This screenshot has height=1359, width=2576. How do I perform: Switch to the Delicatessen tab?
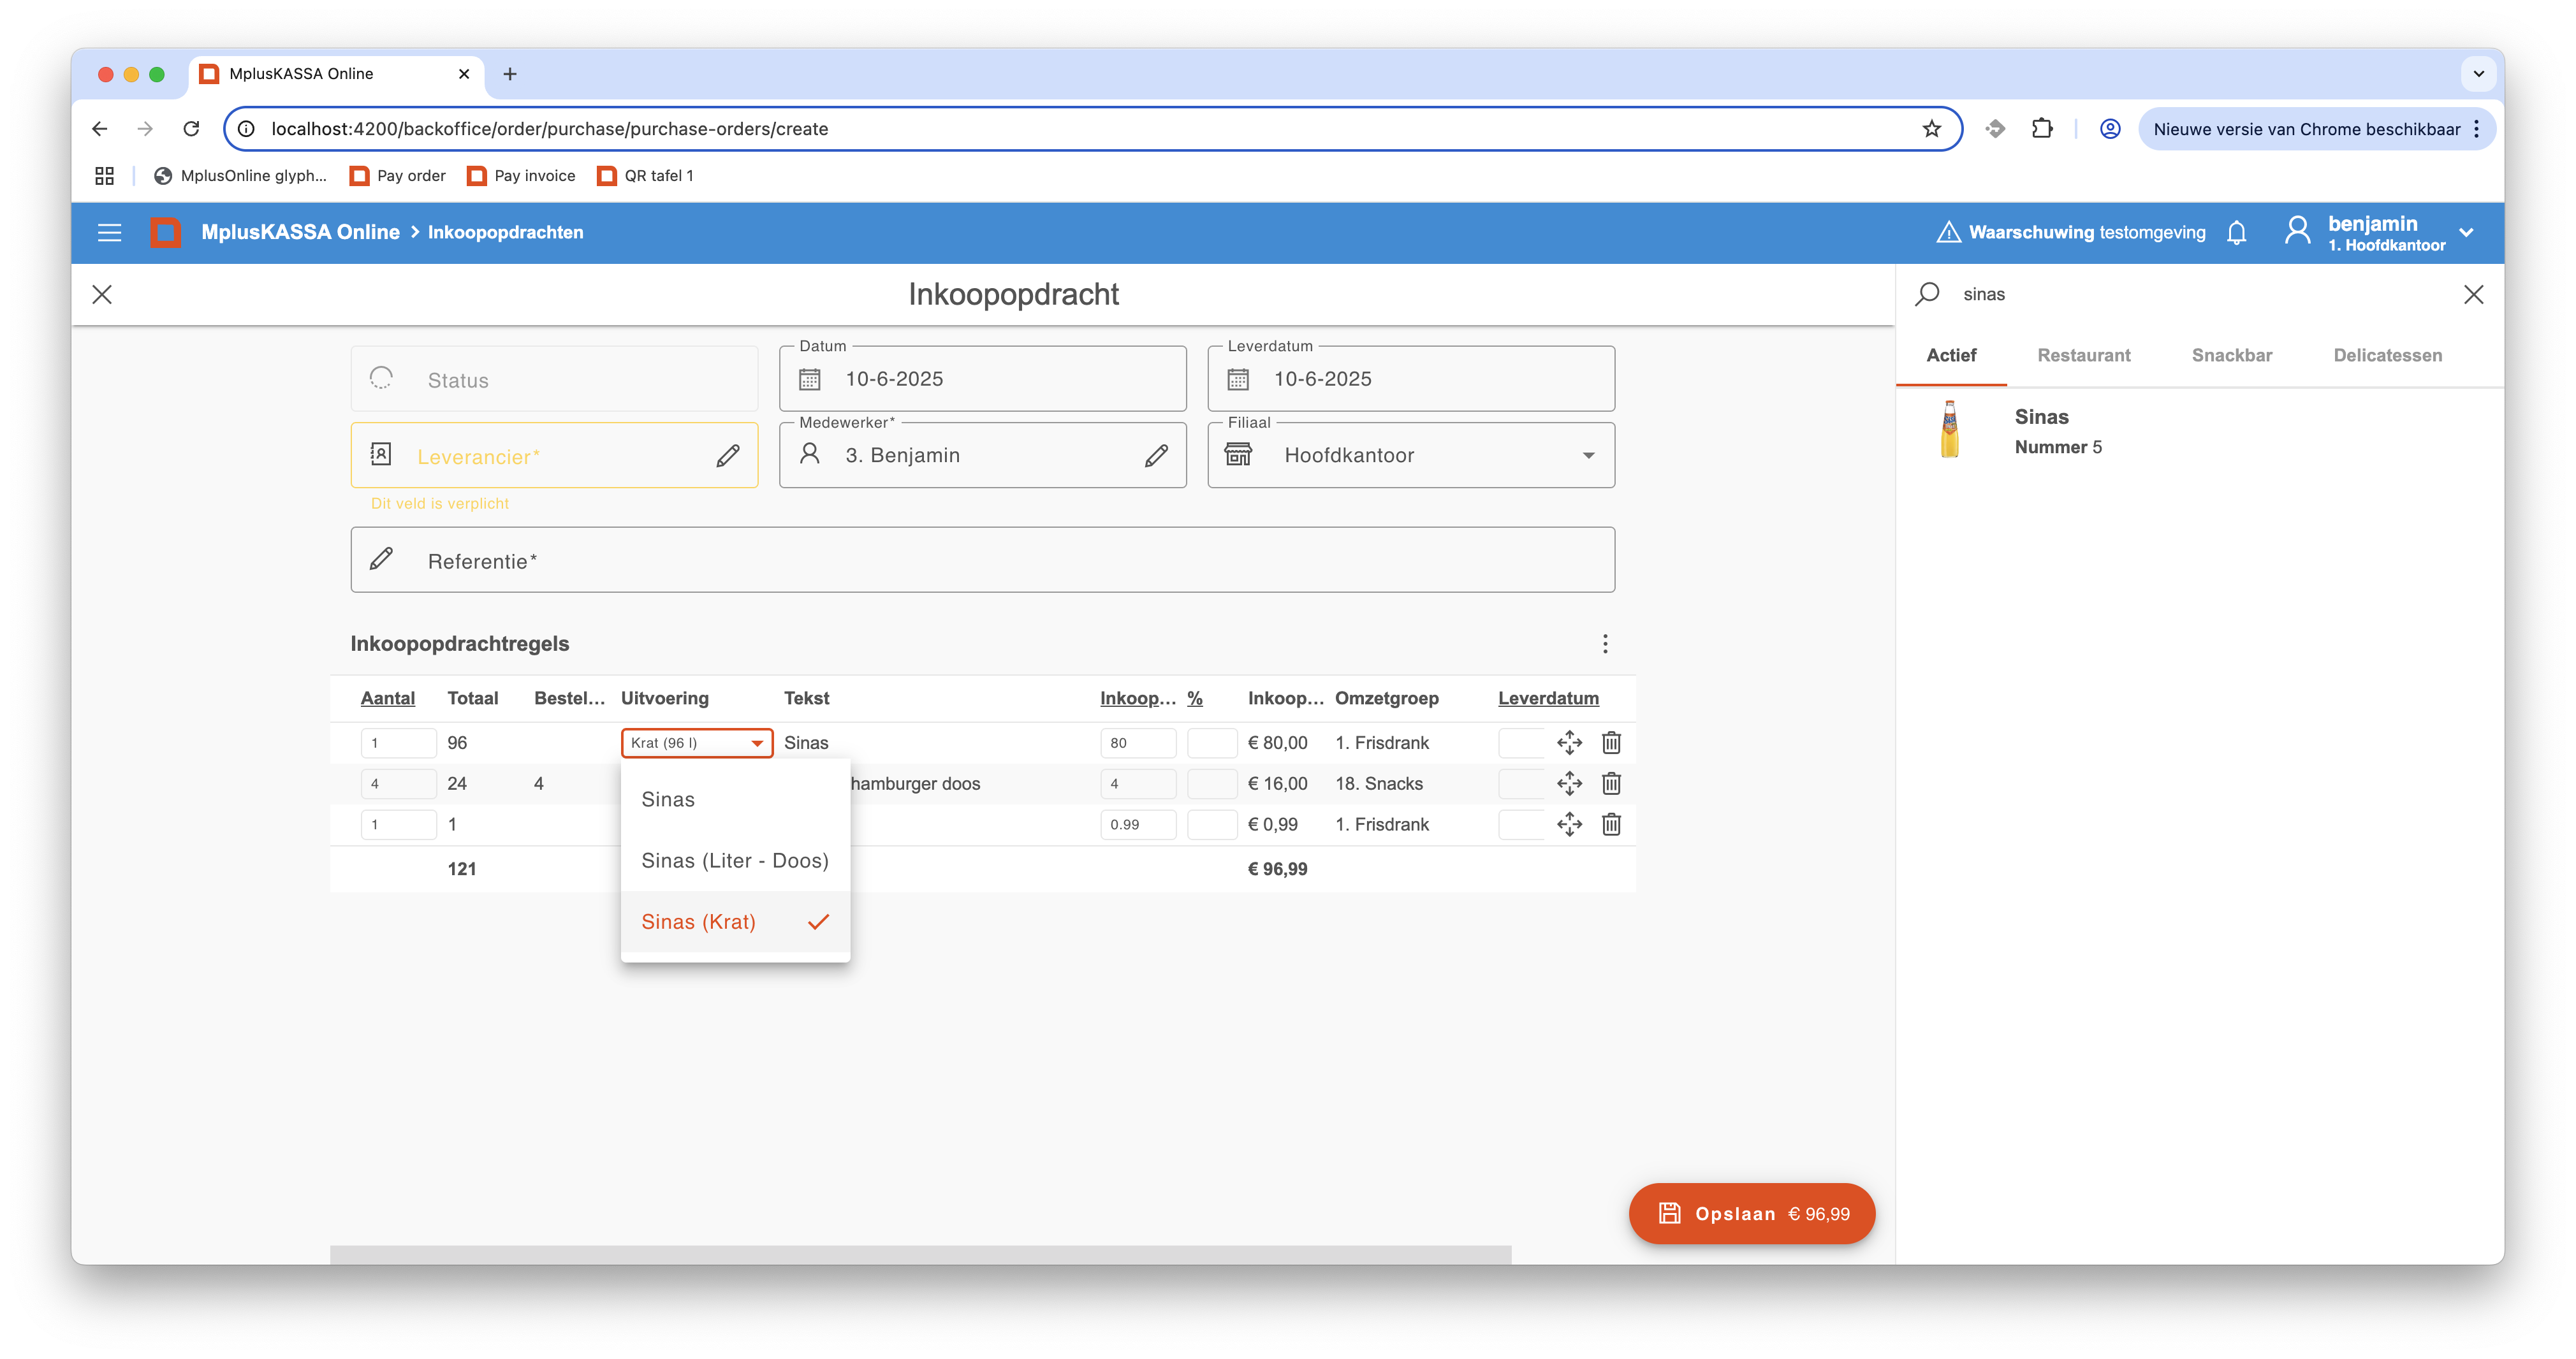click(x=2387, y=356)
